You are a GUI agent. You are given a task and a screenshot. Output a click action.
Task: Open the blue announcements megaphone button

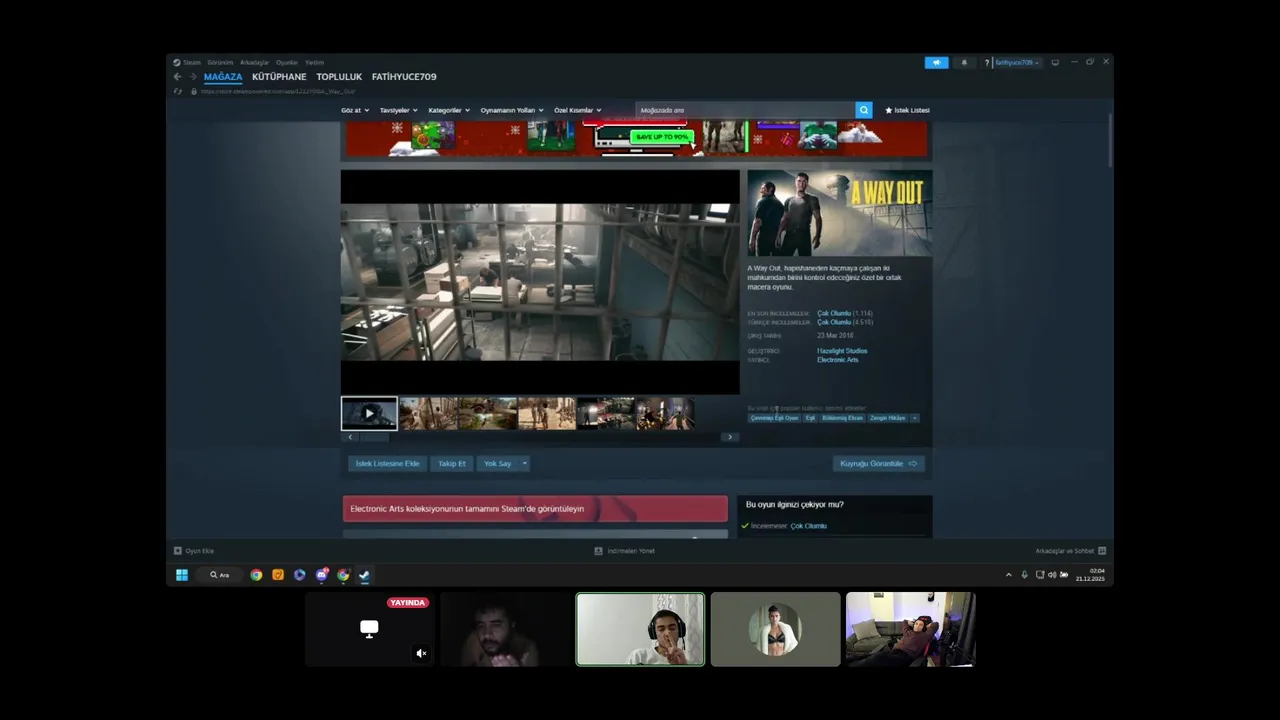pyautogui.click(x=936, y=62)
